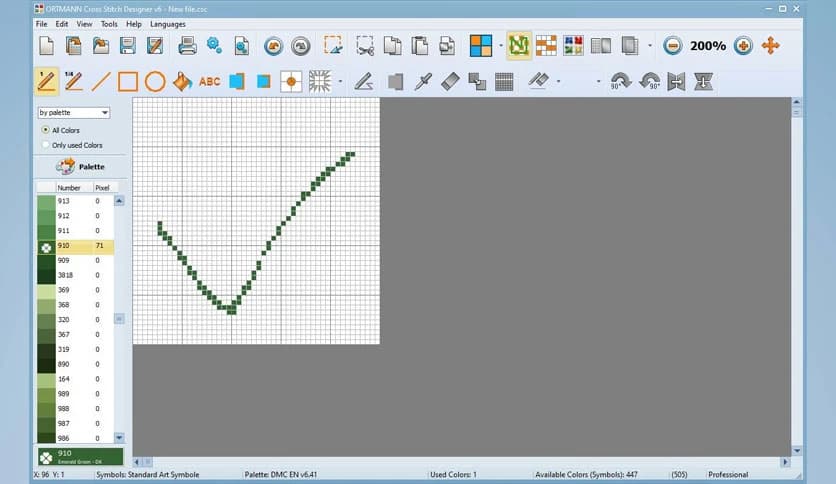Pick the eyedropper color picker tool

pos(423,82)
